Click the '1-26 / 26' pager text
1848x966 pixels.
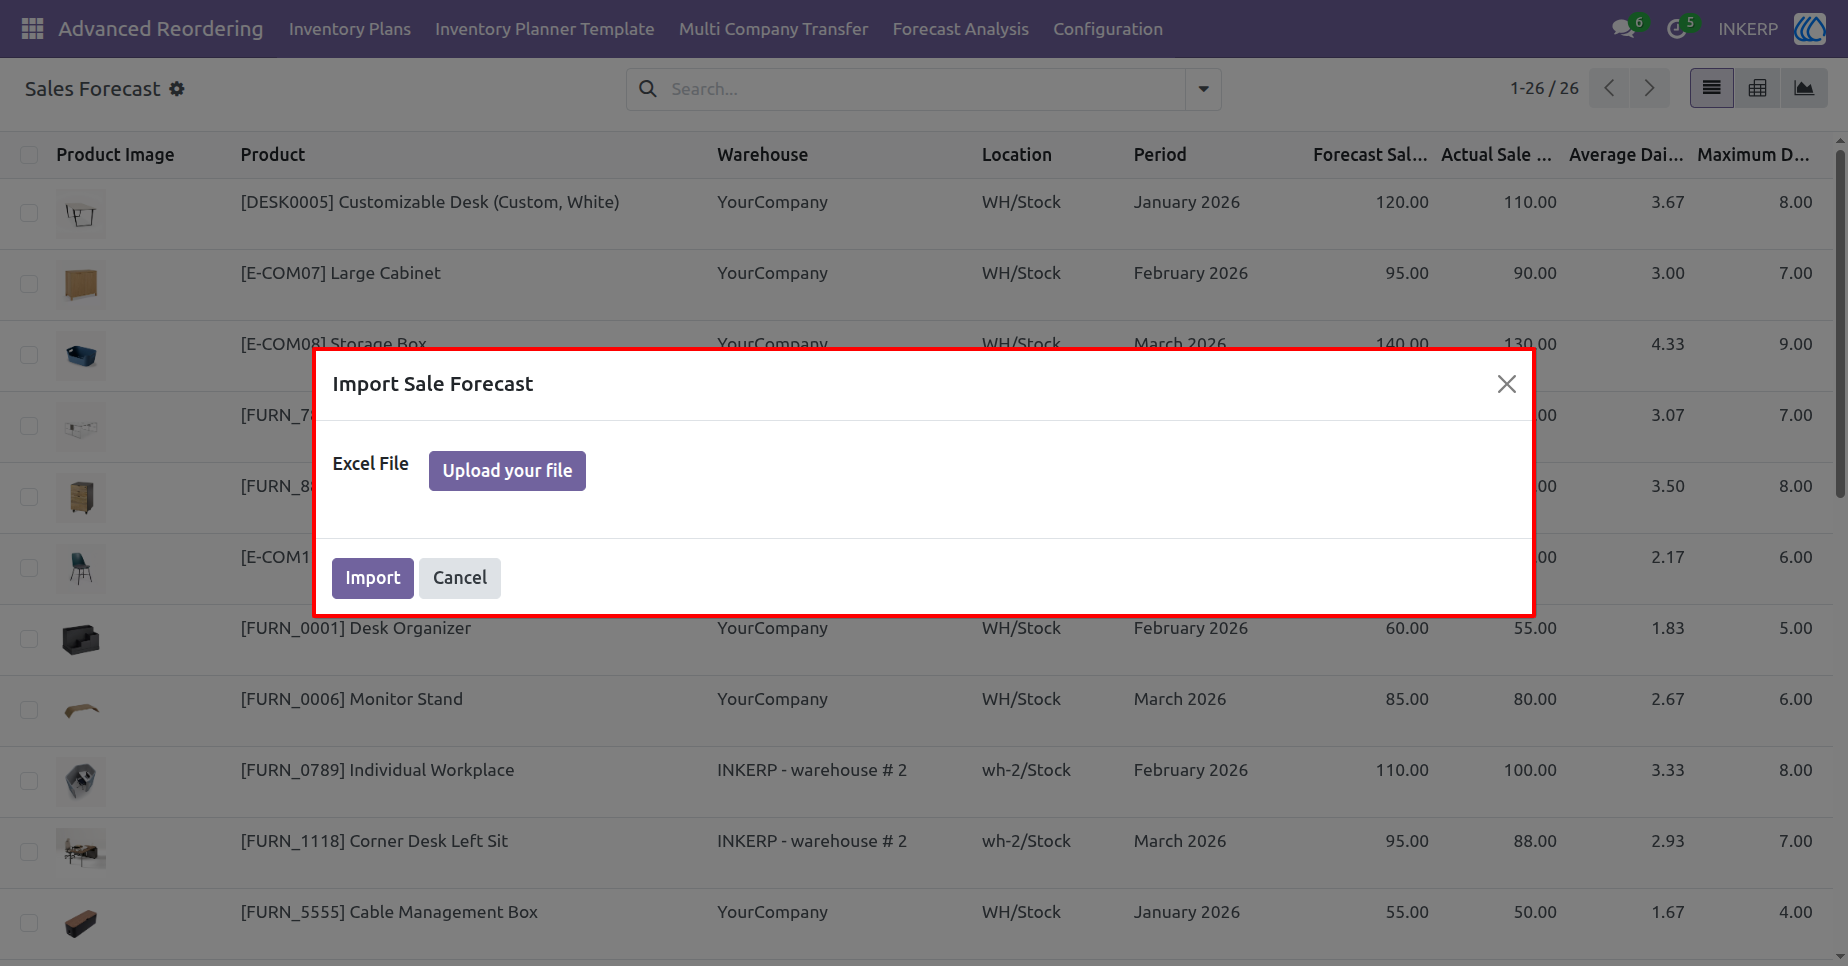pyautogui.click(x=1544, y=88)
